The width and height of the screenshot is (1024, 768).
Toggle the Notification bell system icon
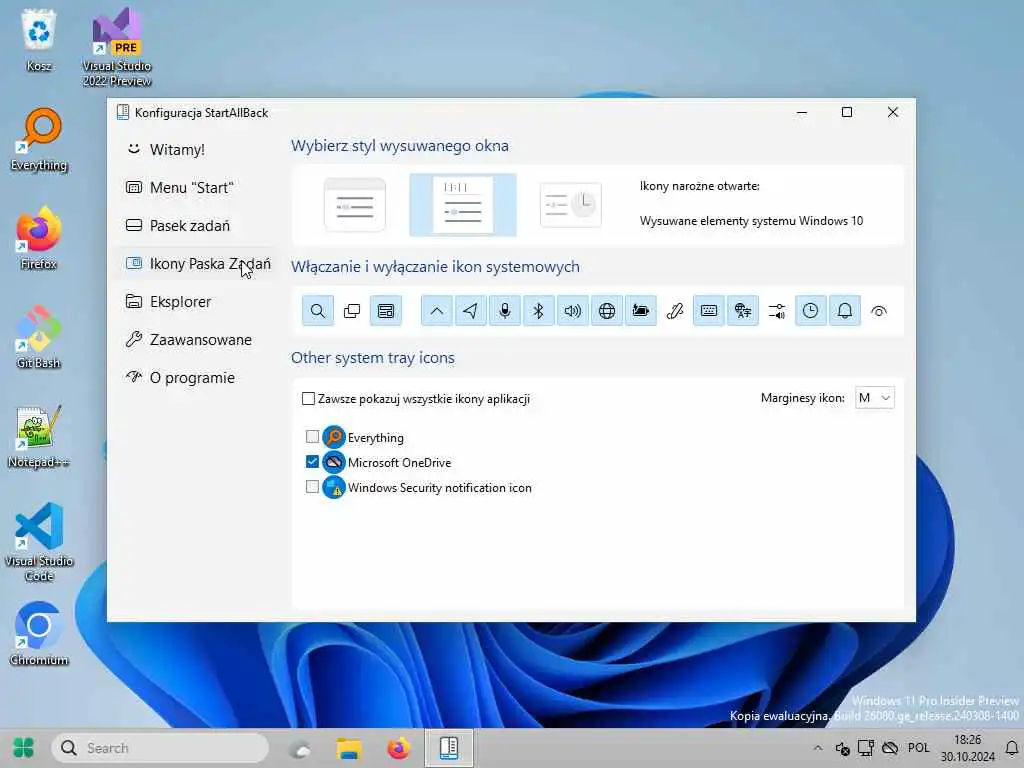[844, 311]
